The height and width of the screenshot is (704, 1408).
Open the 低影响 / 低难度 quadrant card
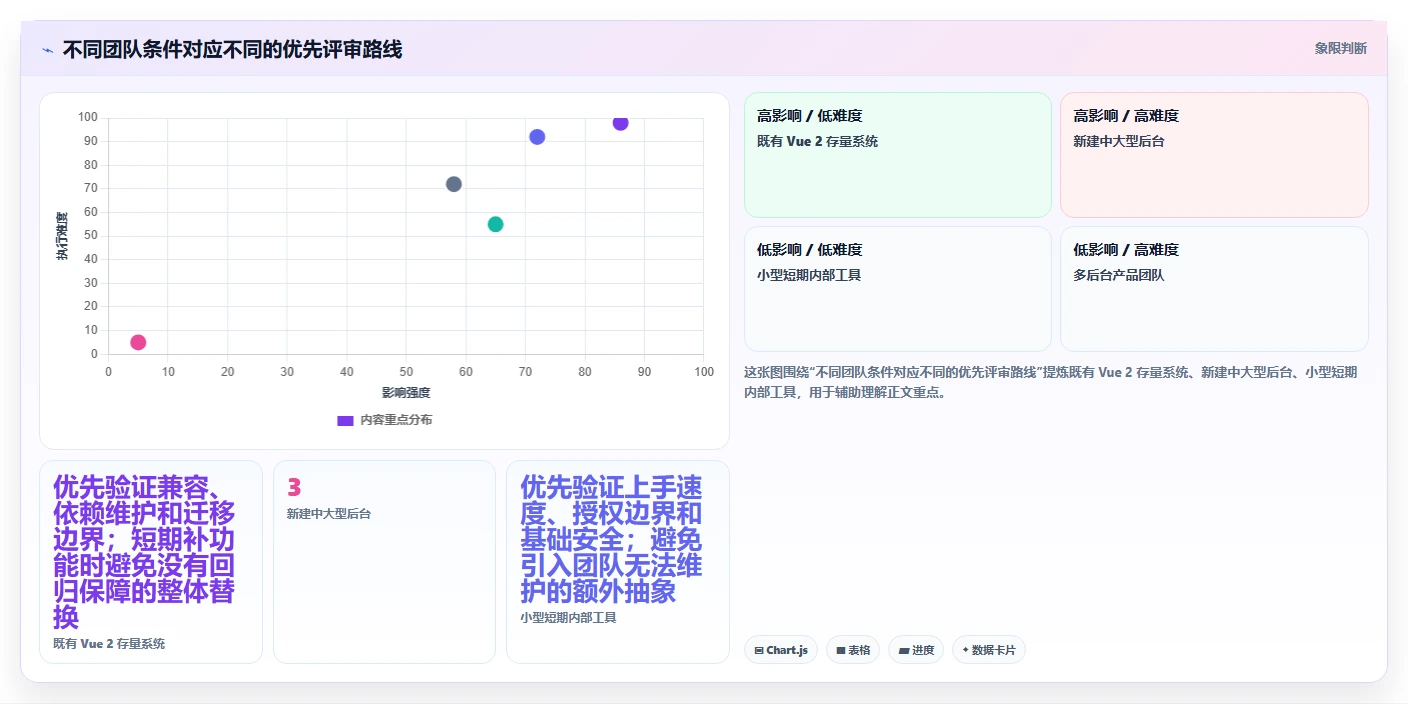click(898, 289)
